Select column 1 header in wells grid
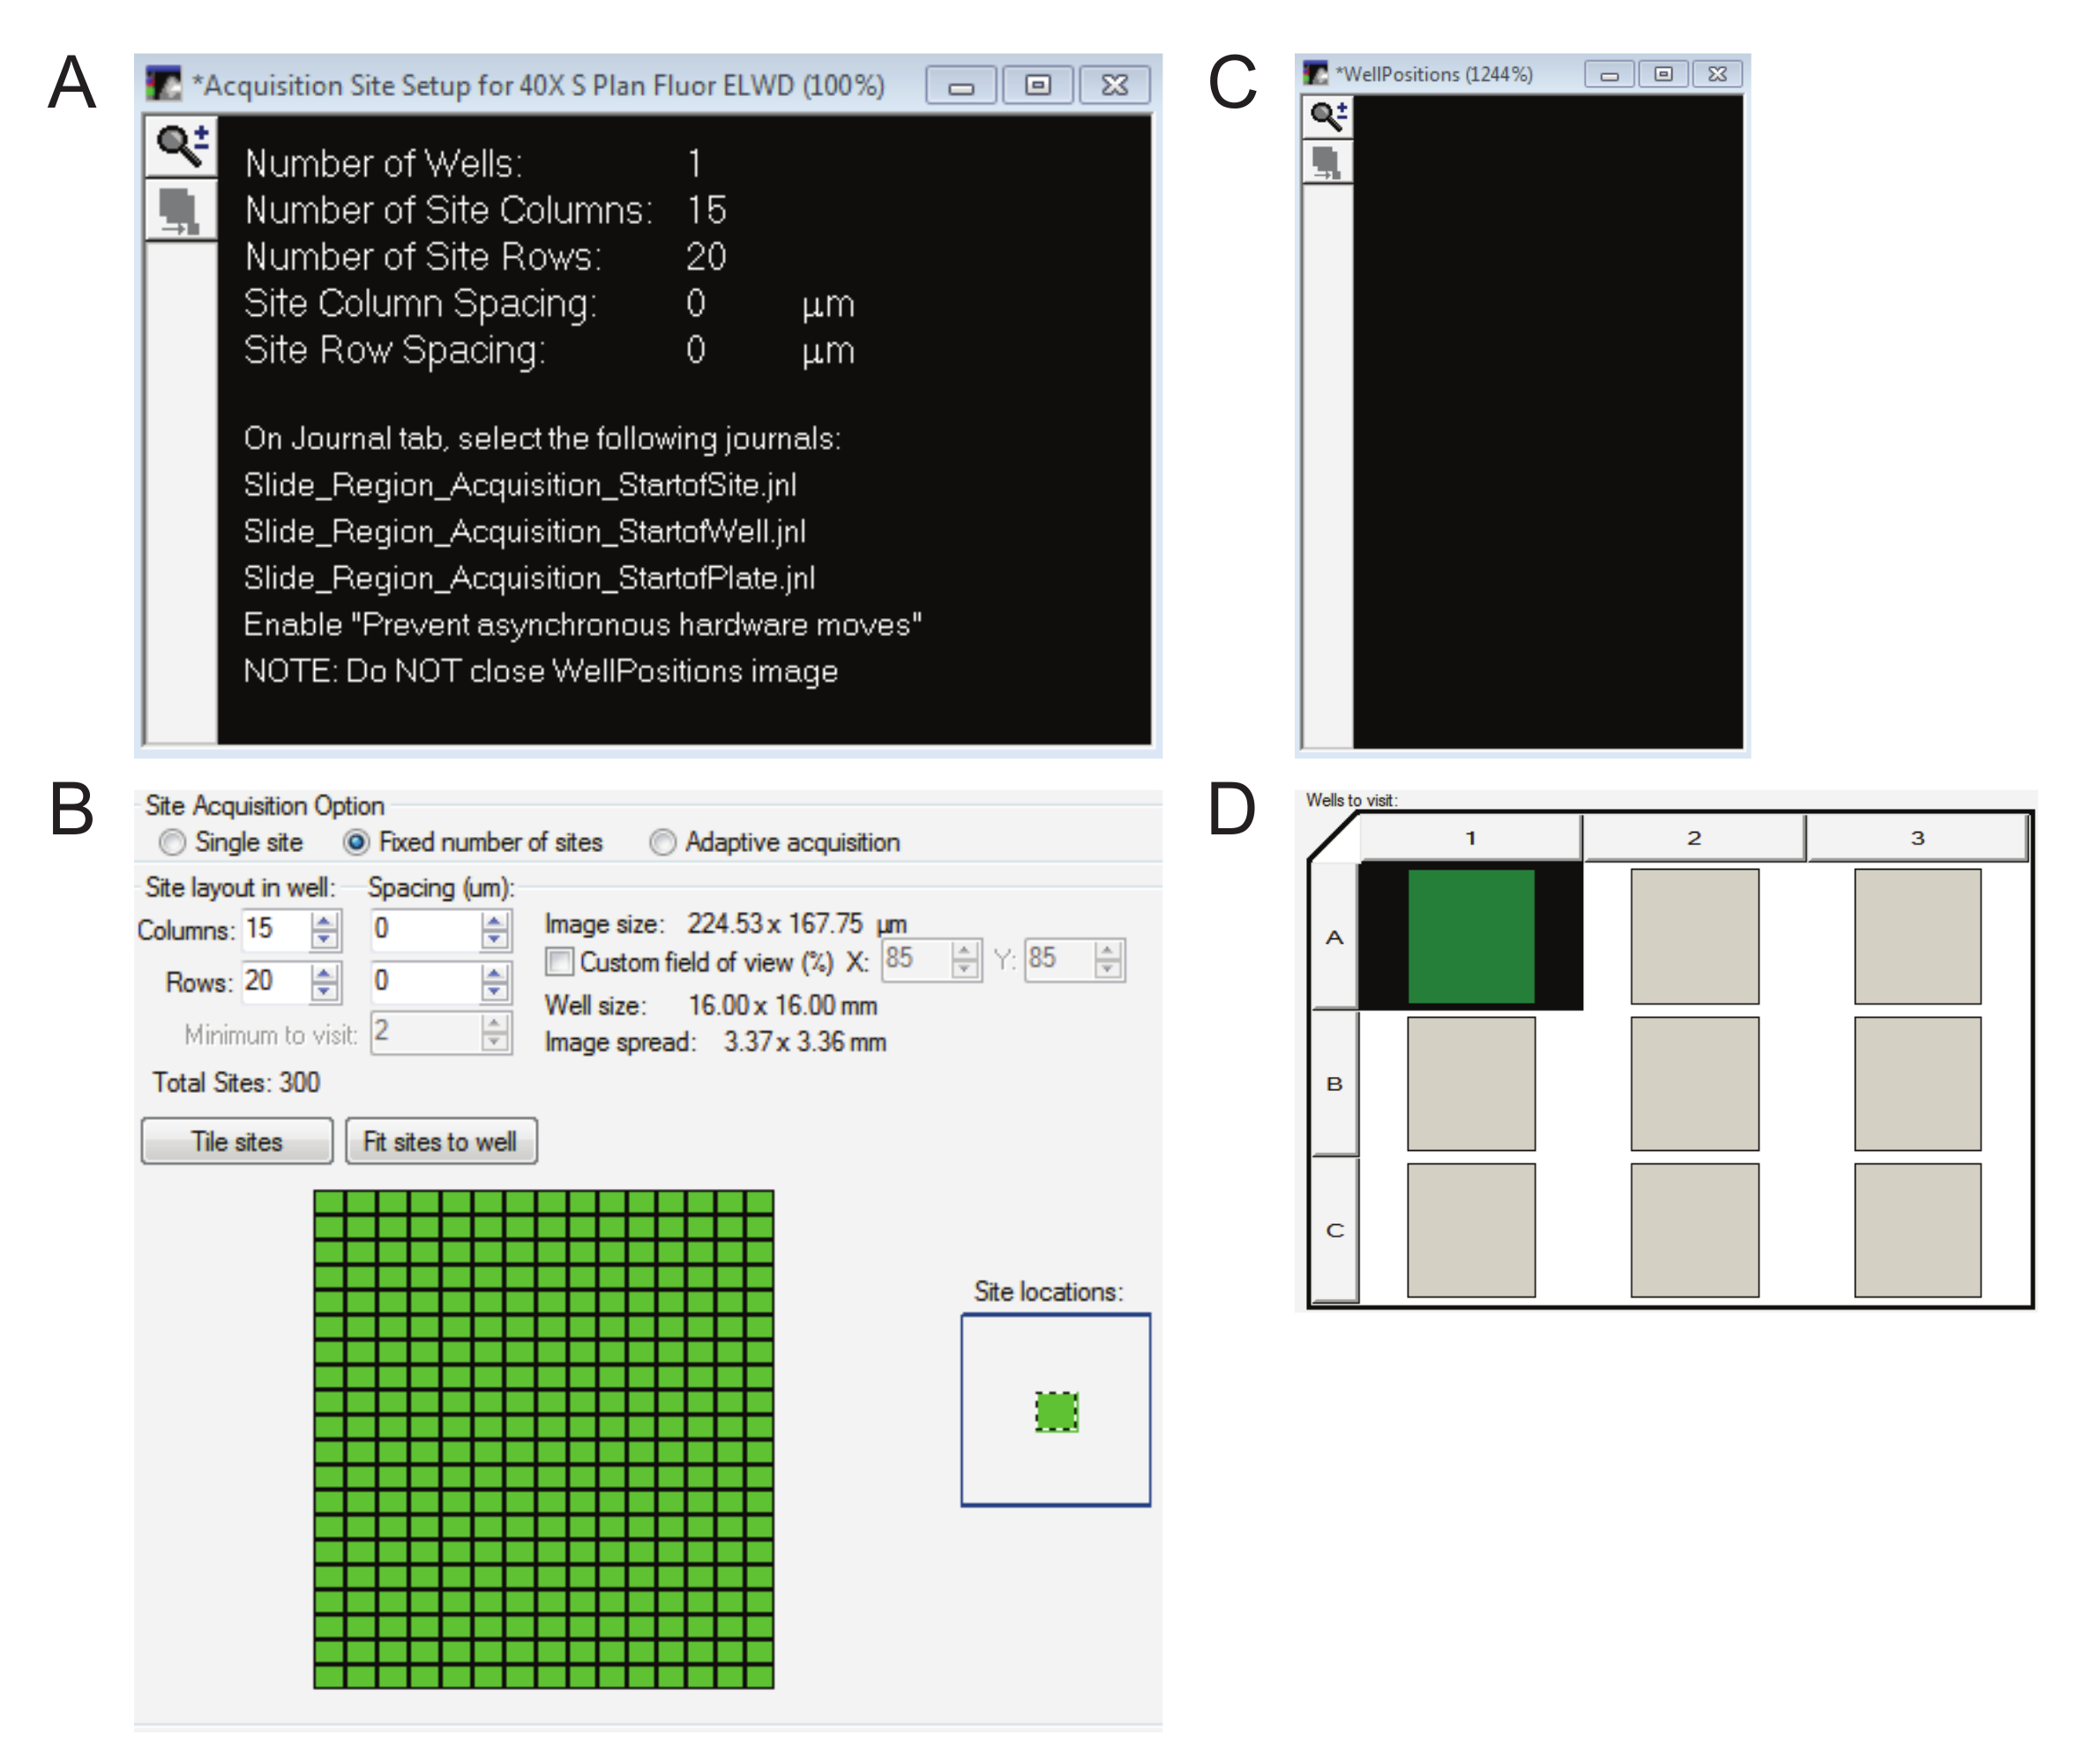This screenshot has width=2078, height=1764. [x=1470, y=837]
